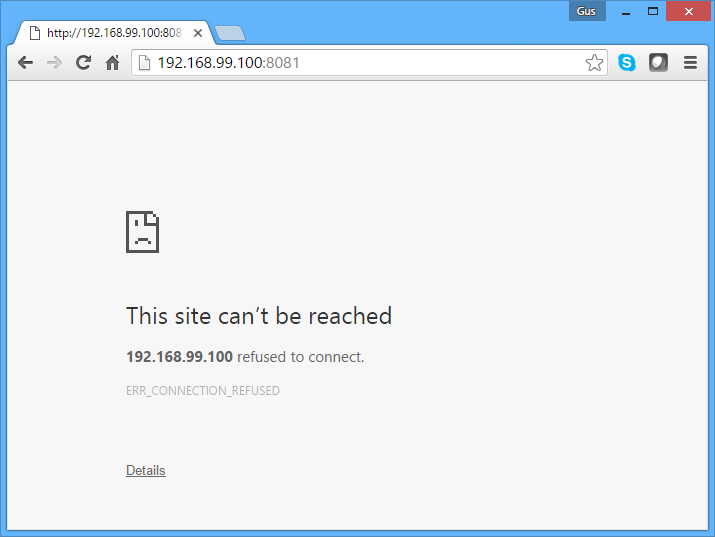Bookmark this page with the star icon

(x=594, y=63)
